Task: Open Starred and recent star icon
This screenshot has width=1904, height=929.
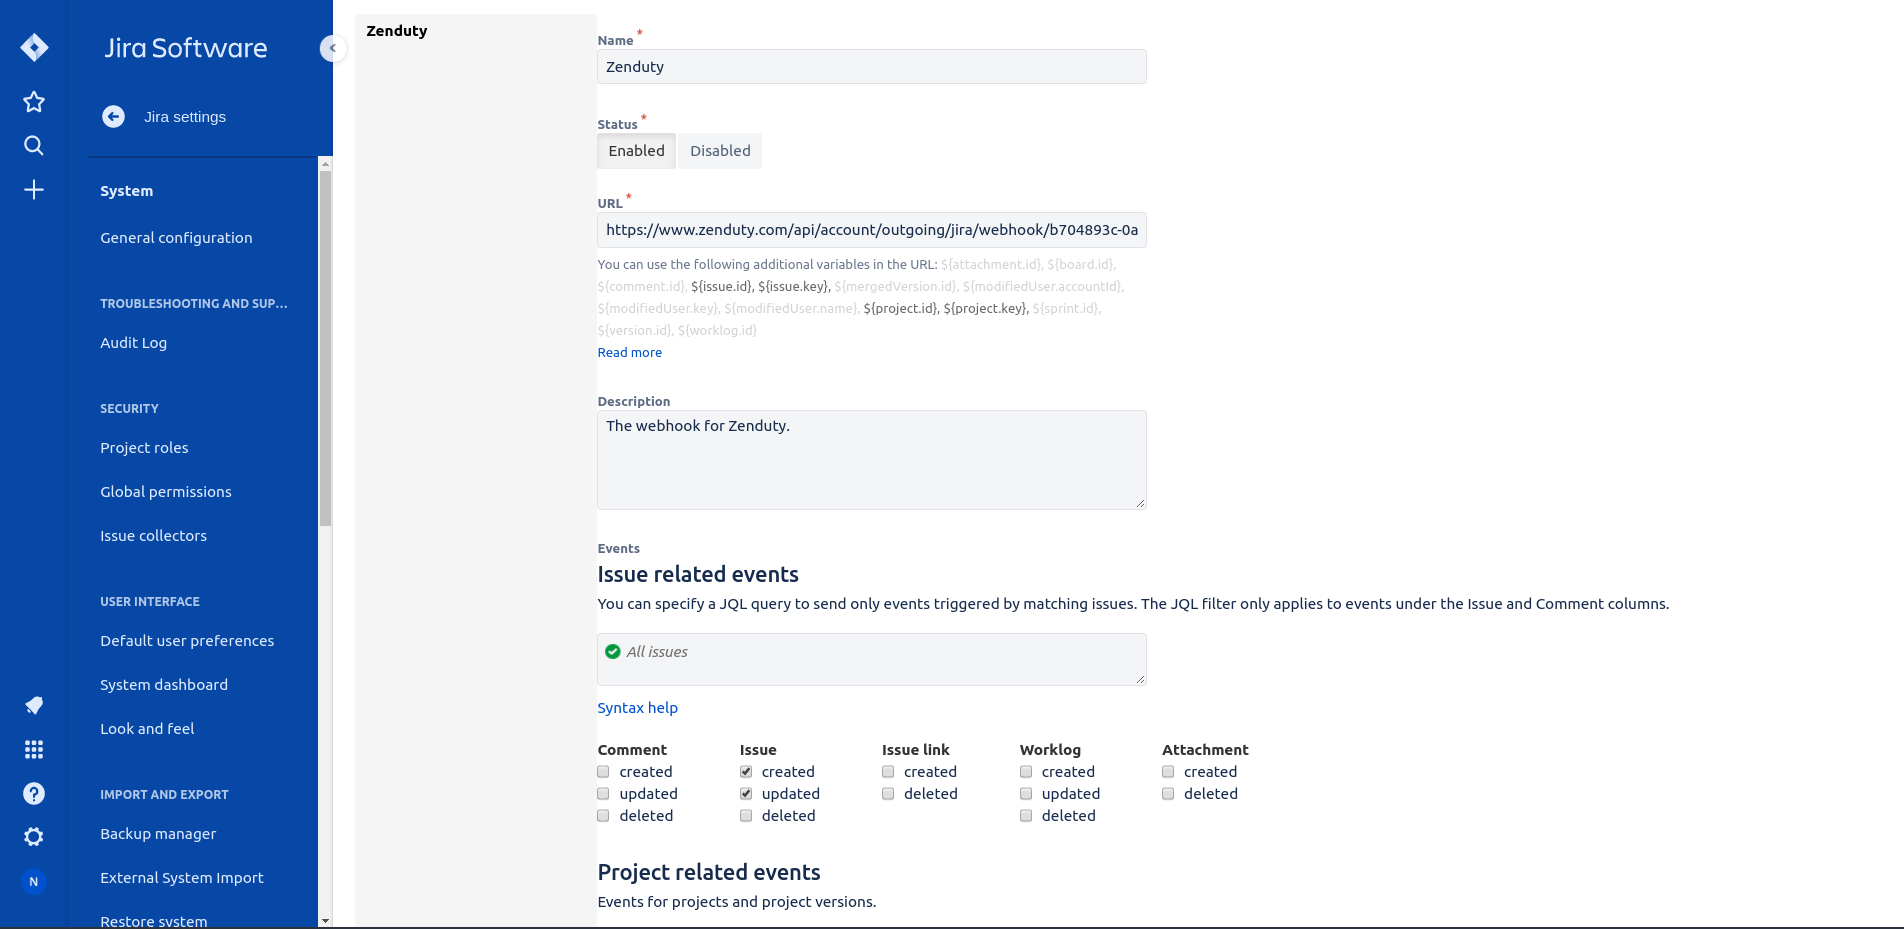Action: coord(34,101)
